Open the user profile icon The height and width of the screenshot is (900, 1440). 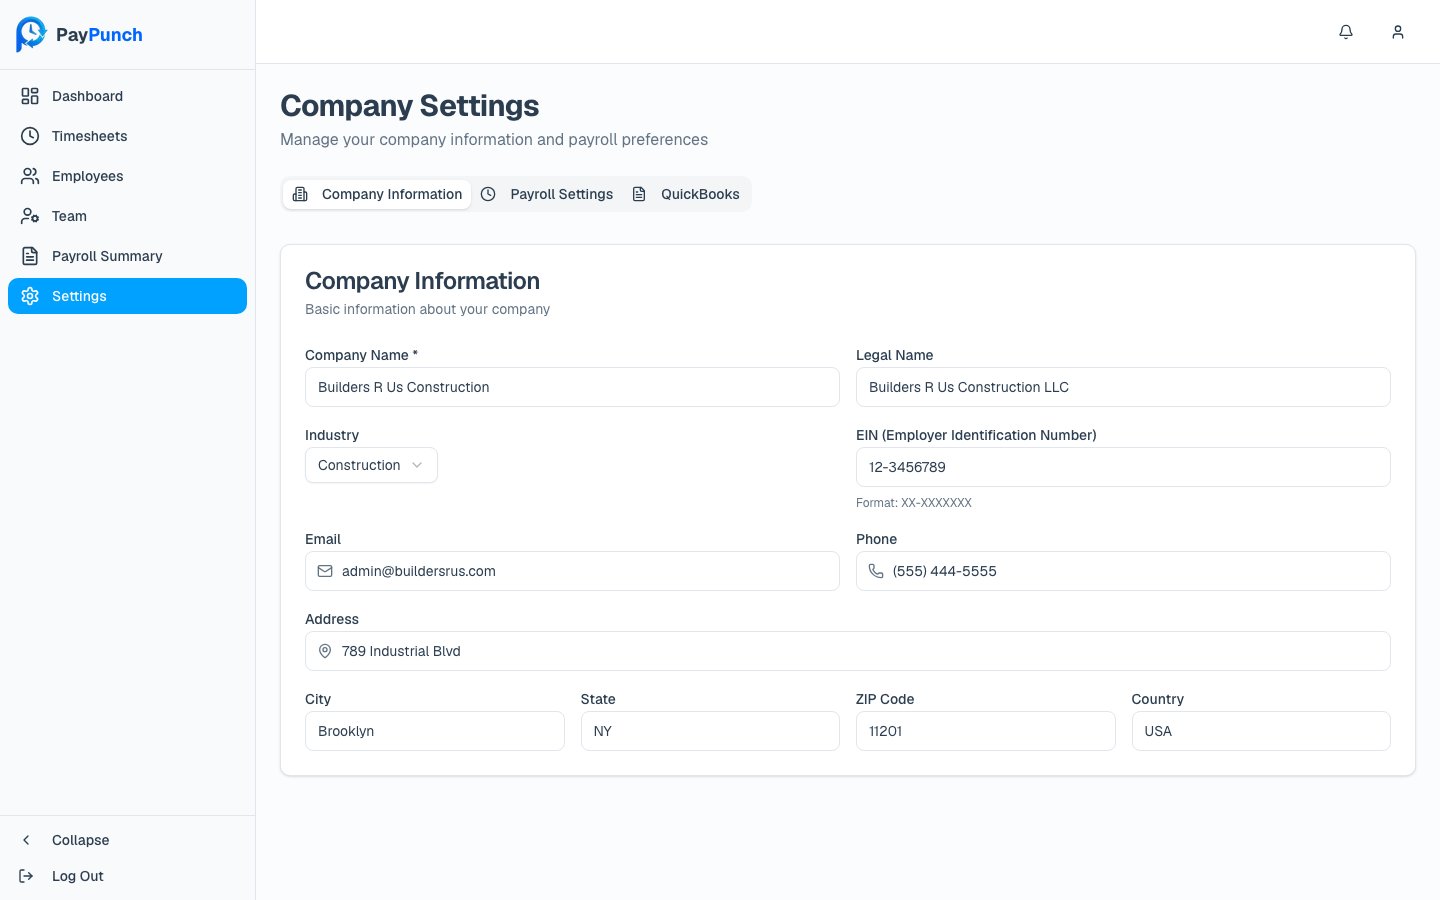1398,32
